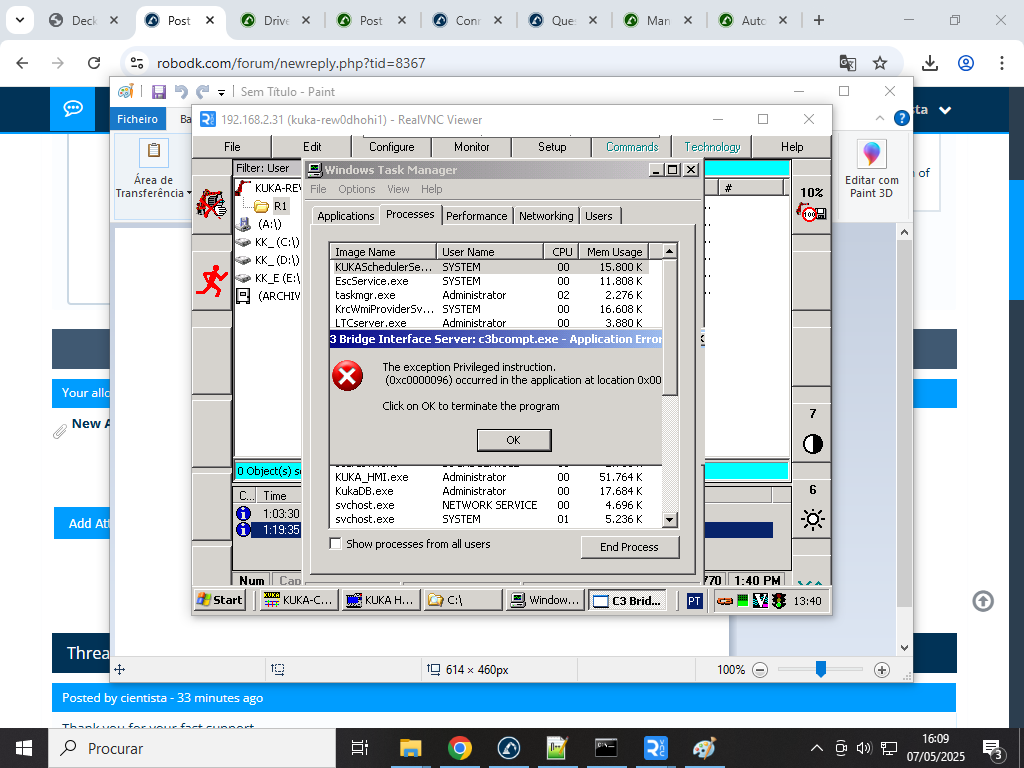Image resolution: width=1024 pixels, height=768 pixels.
Task: Open KUKA Setup menu
Action: (x=552, y=147)
